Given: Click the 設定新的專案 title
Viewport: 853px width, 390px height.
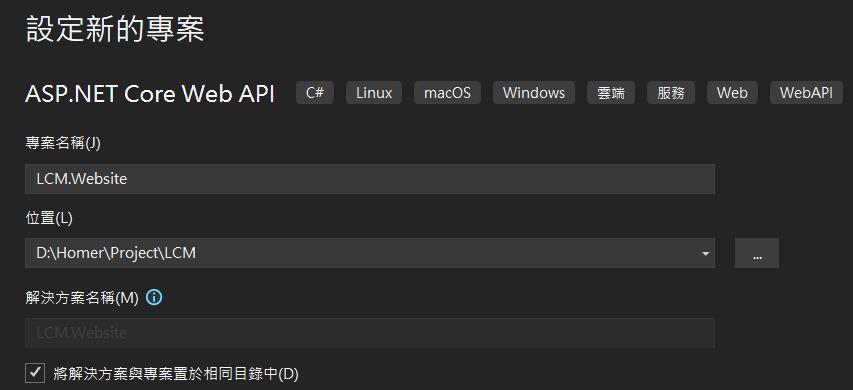Looking at the screenshot, I should tap(115, 29).
